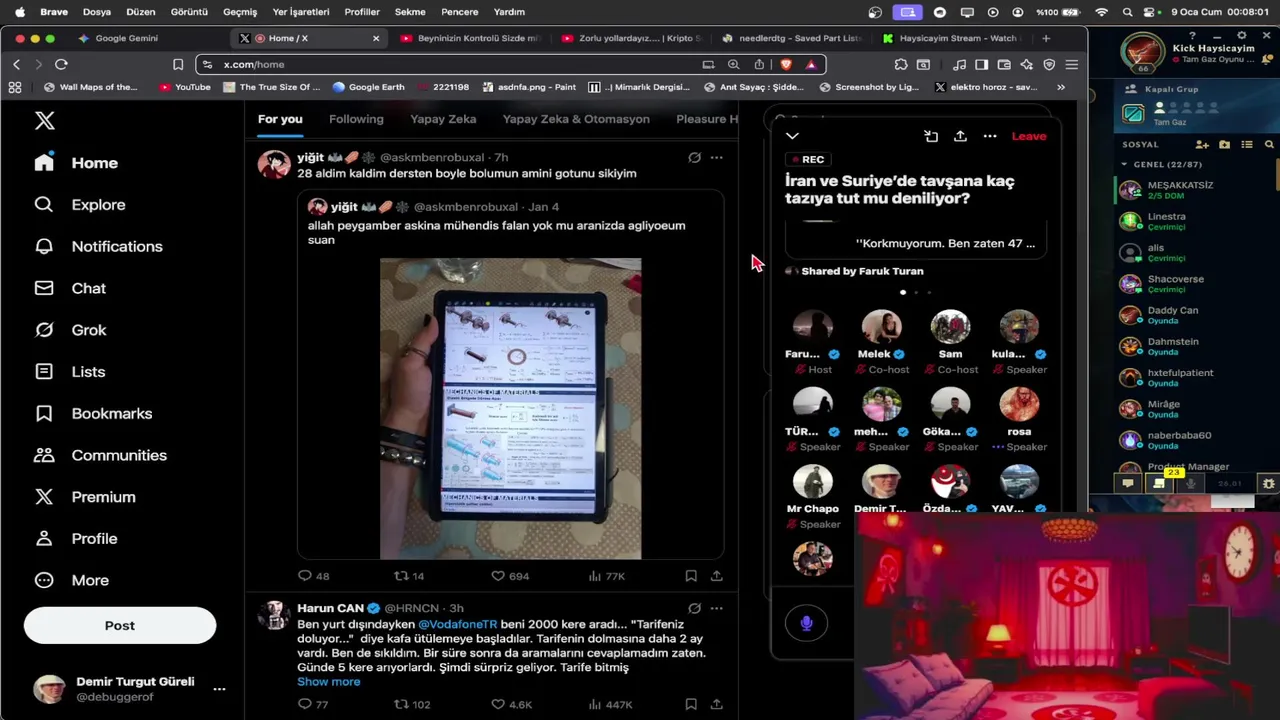Screen dimensions: 1280x720
Task: Bookmark Harun CAN's tweet
Action: click(x=691, y=704)
